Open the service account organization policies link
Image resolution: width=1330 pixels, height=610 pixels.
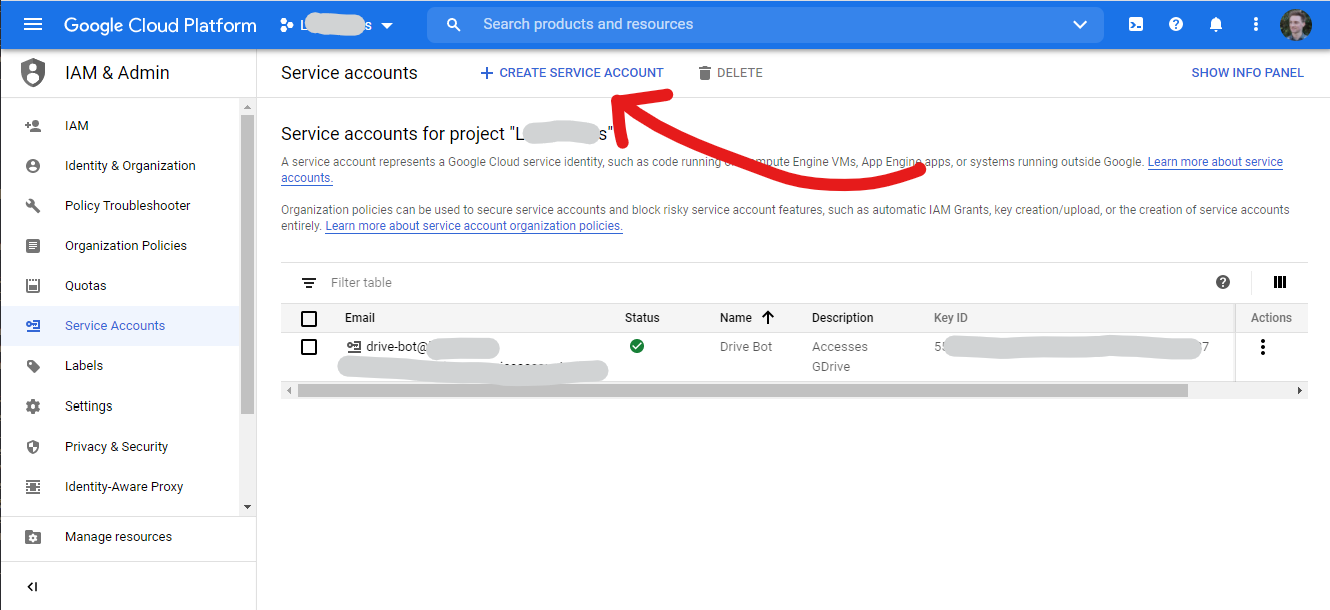474,226
